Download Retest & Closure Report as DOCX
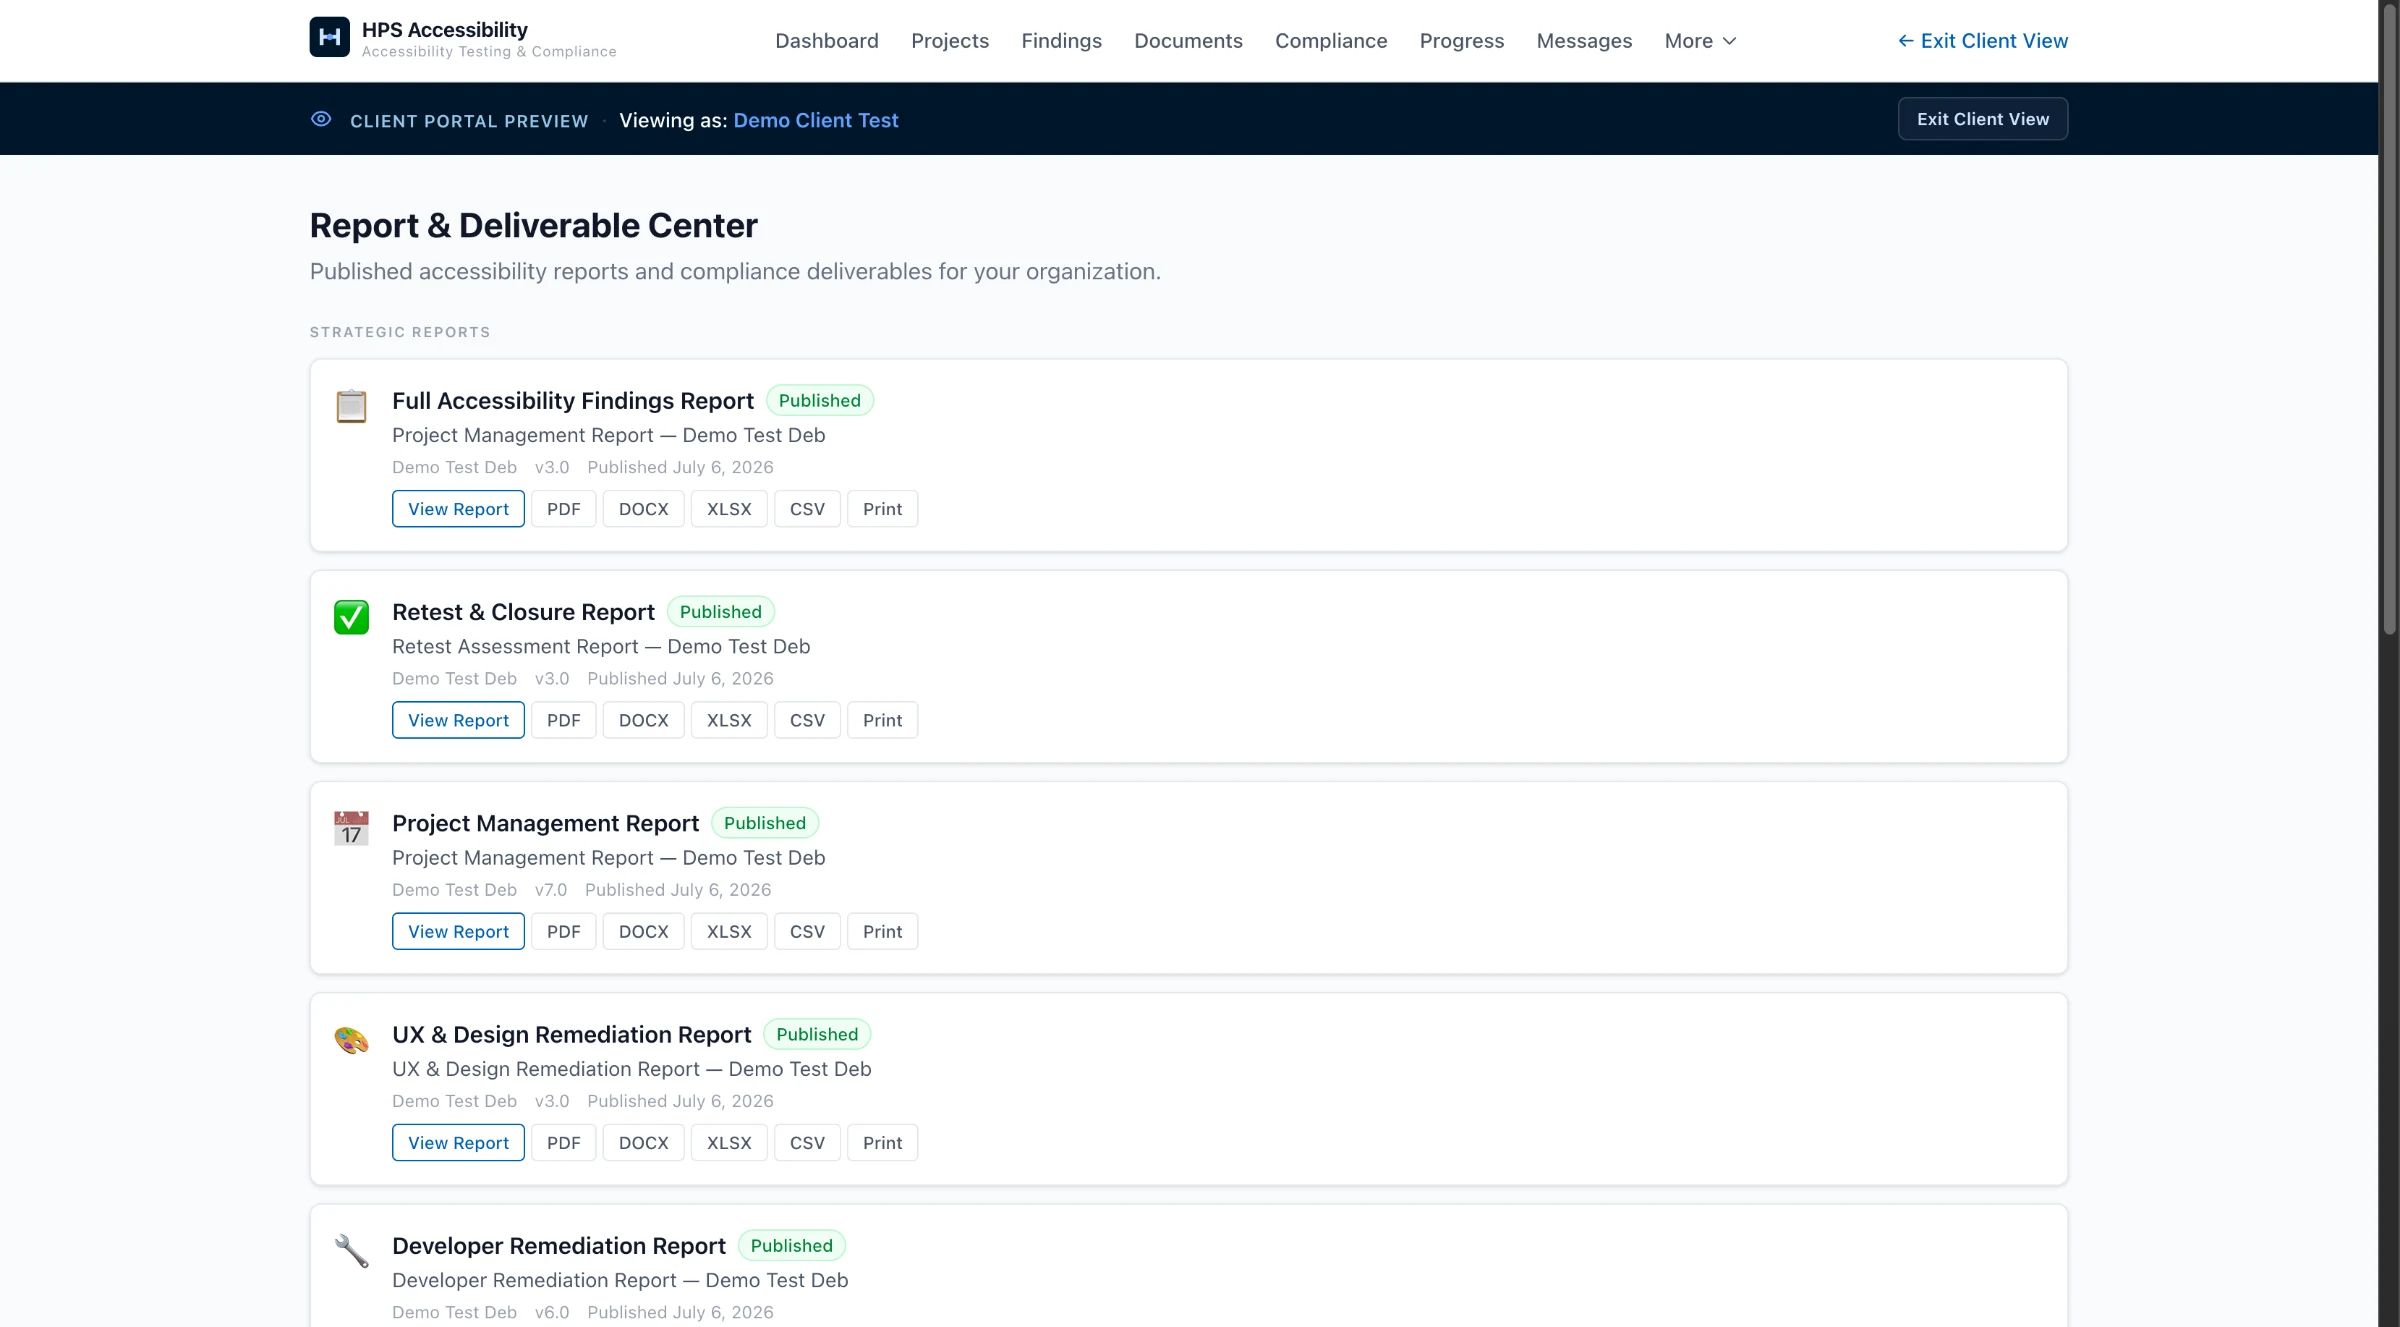 644,720
